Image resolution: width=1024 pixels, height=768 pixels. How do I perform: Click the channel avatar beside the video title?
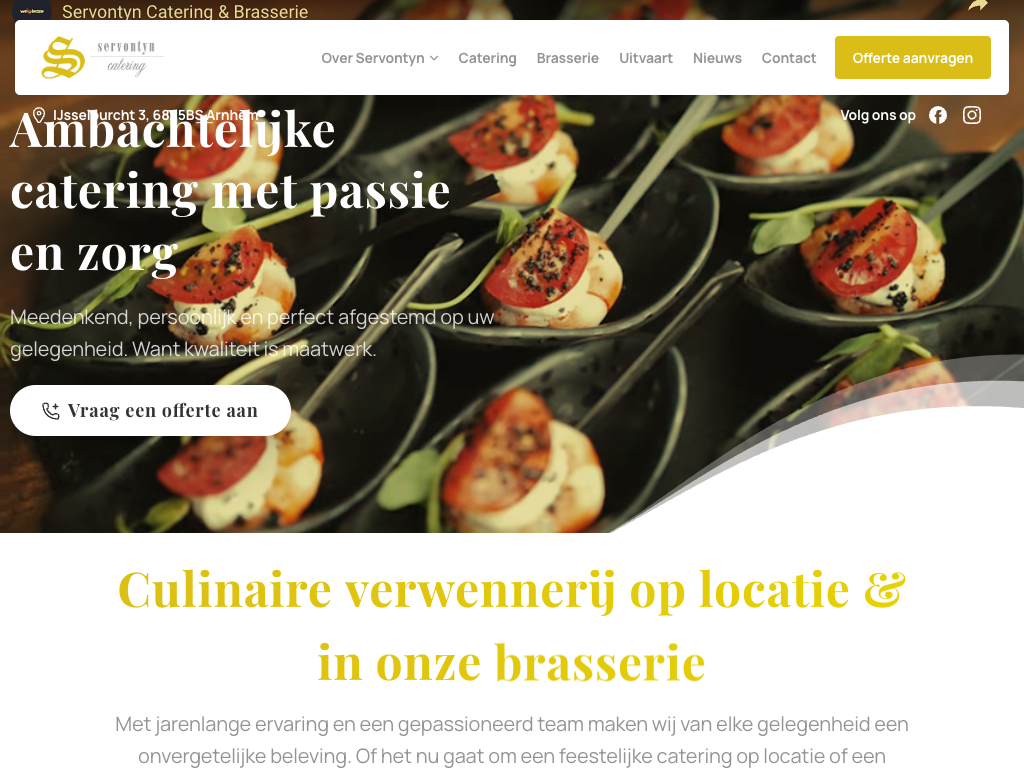[32, 9]
